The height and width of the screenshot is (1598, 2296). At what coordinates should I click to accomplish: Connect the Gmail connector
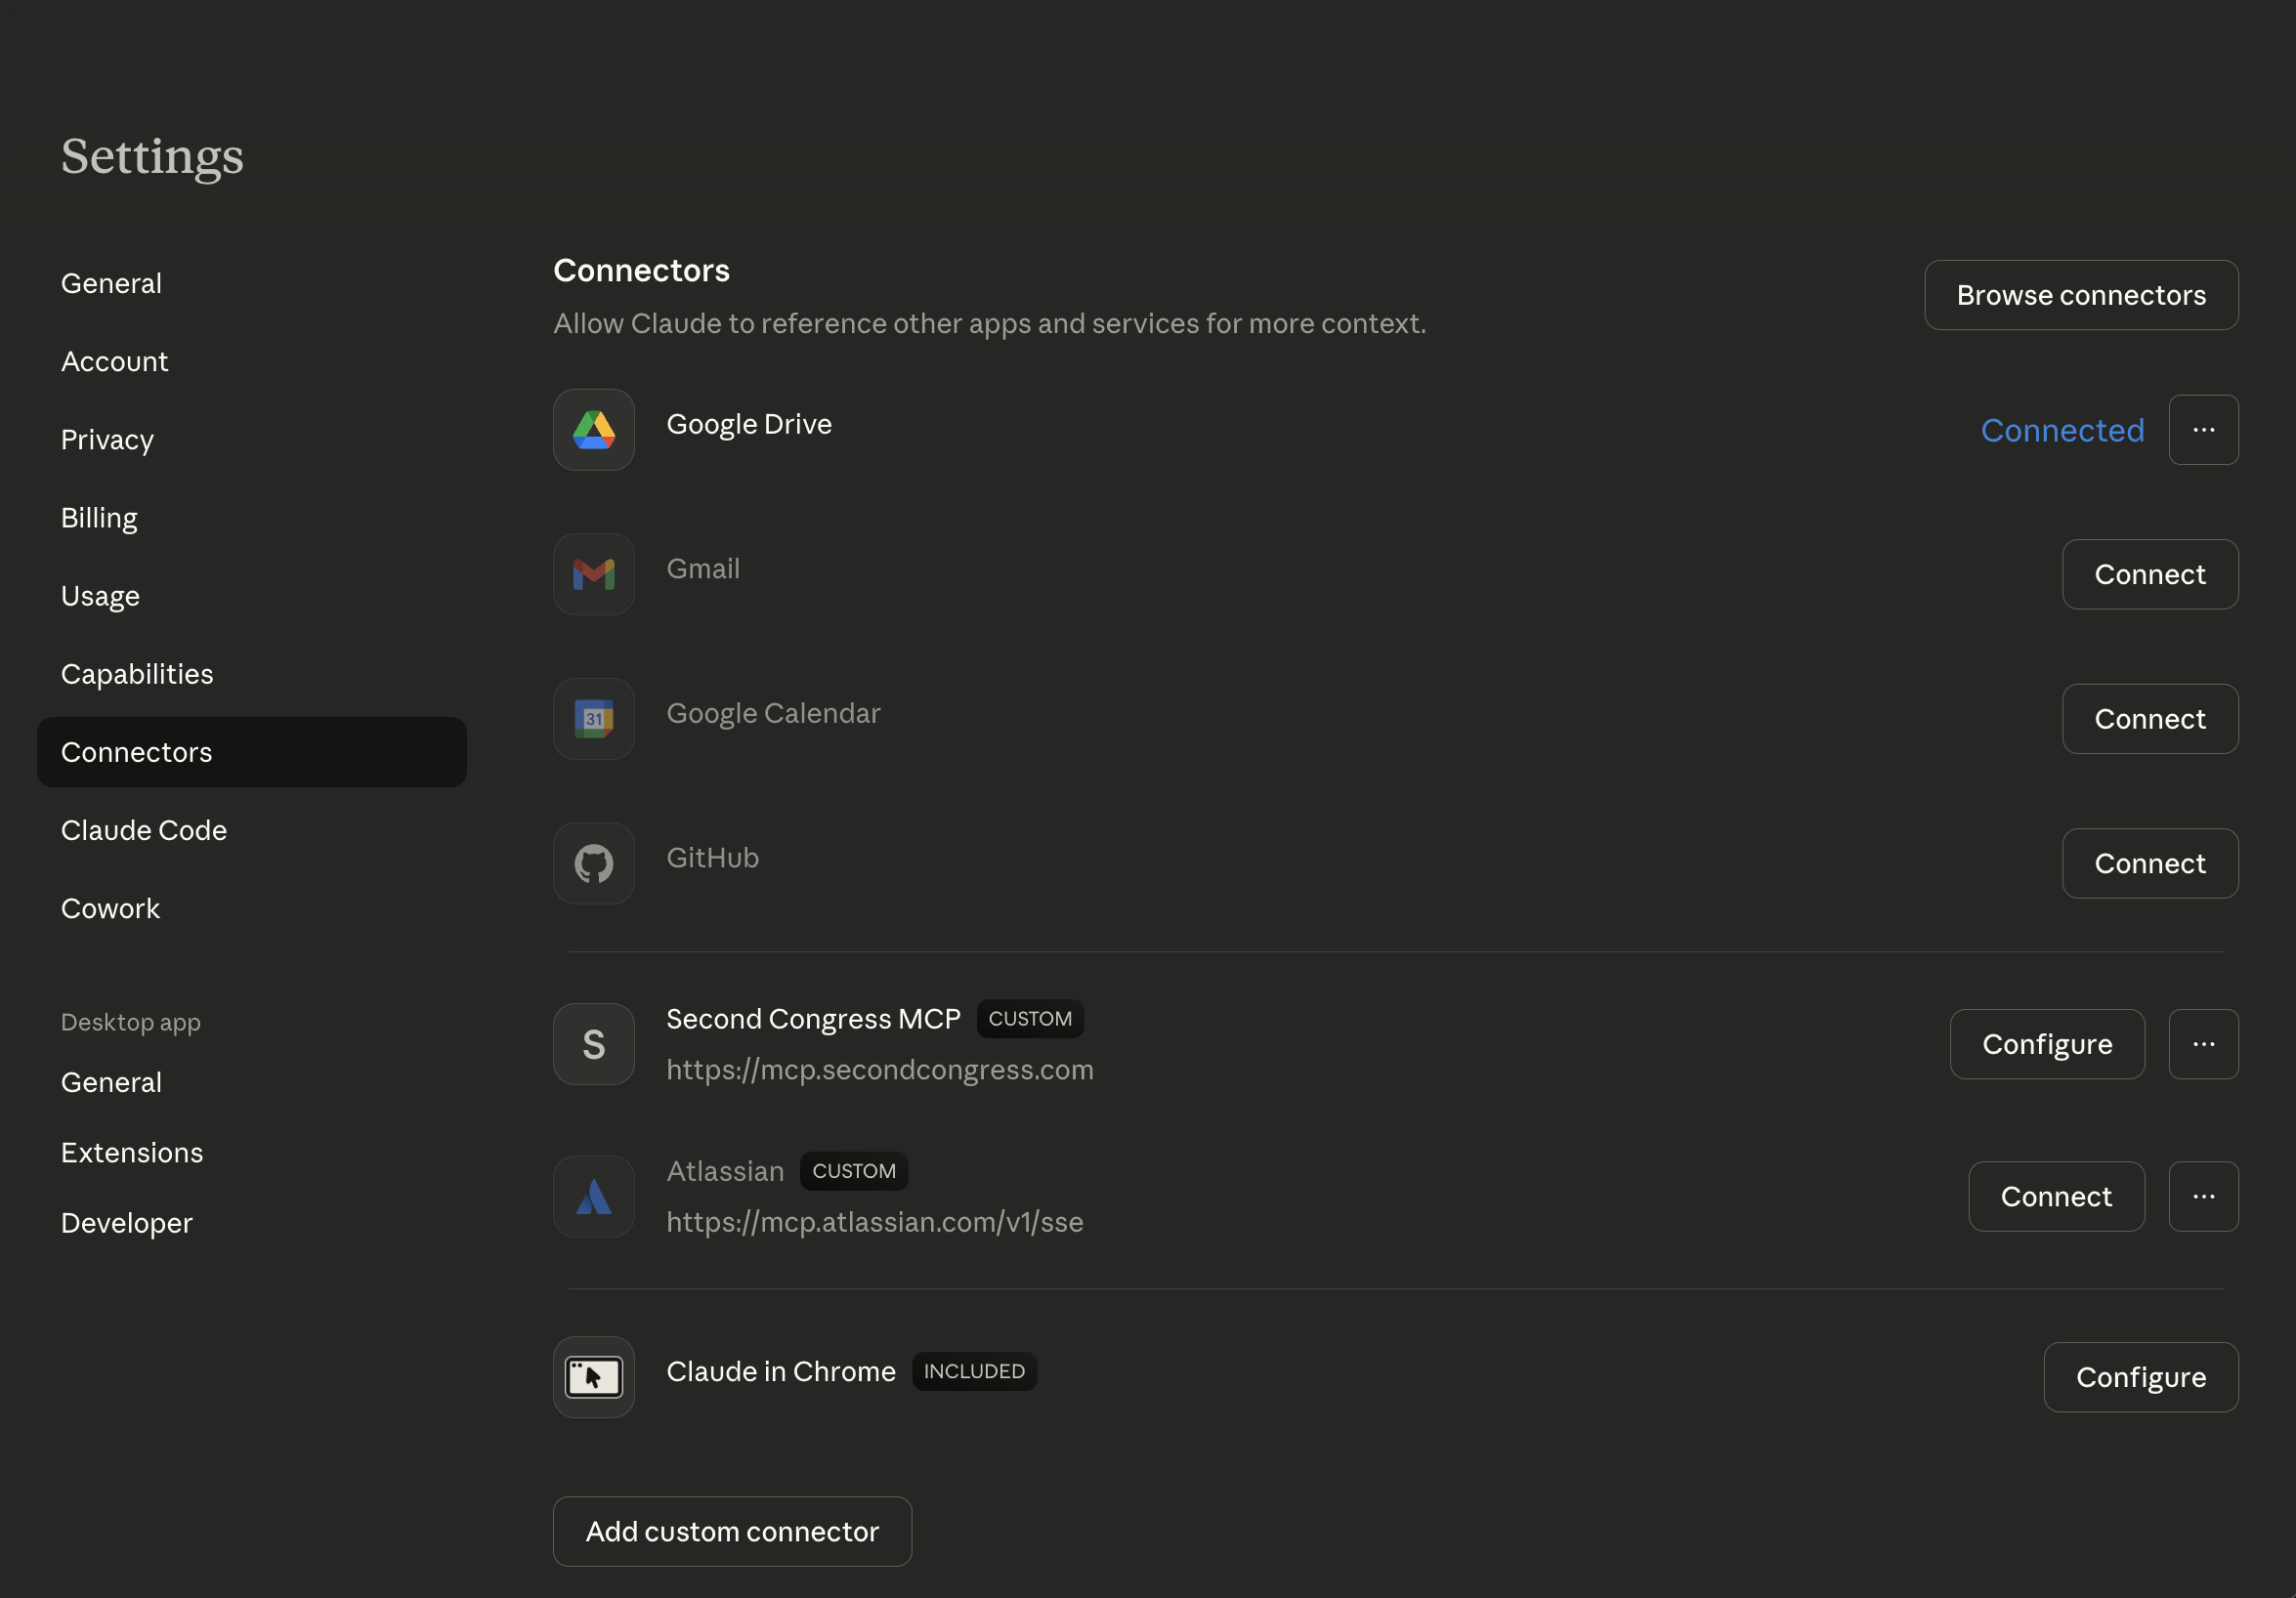point(2150,574)
